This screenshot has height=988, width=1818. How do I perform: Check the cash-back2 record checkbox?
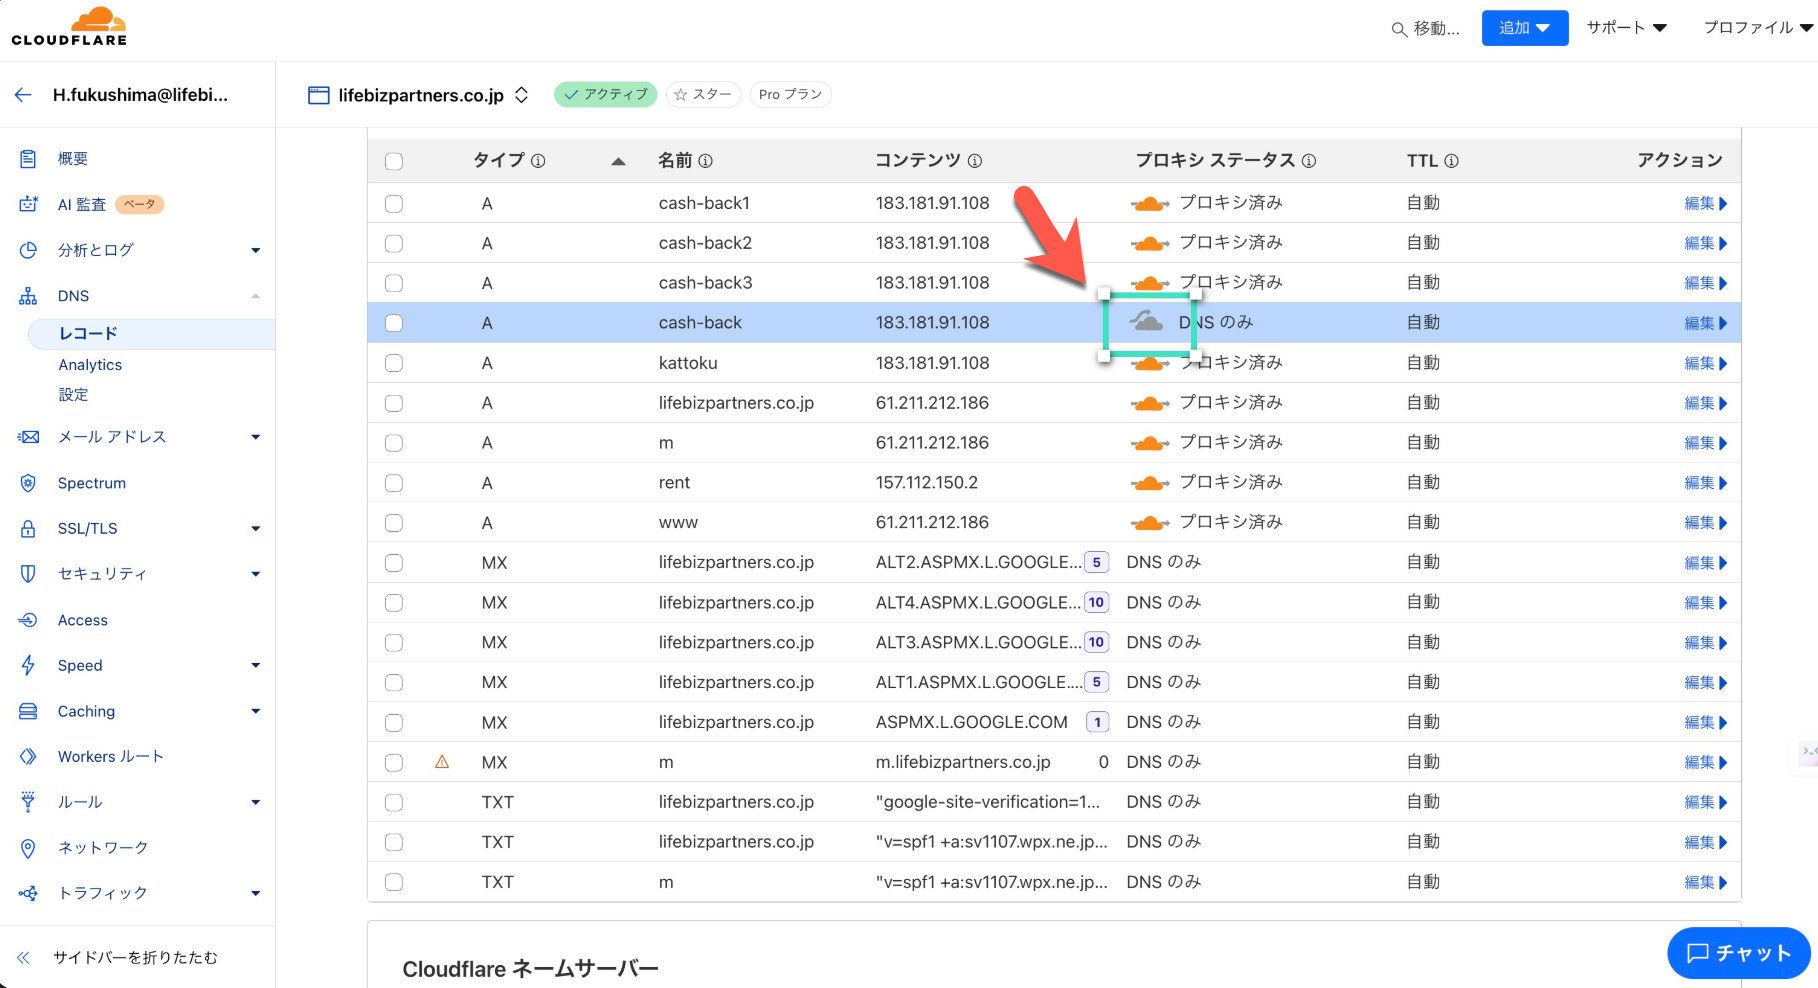click(x=394, y=243)
